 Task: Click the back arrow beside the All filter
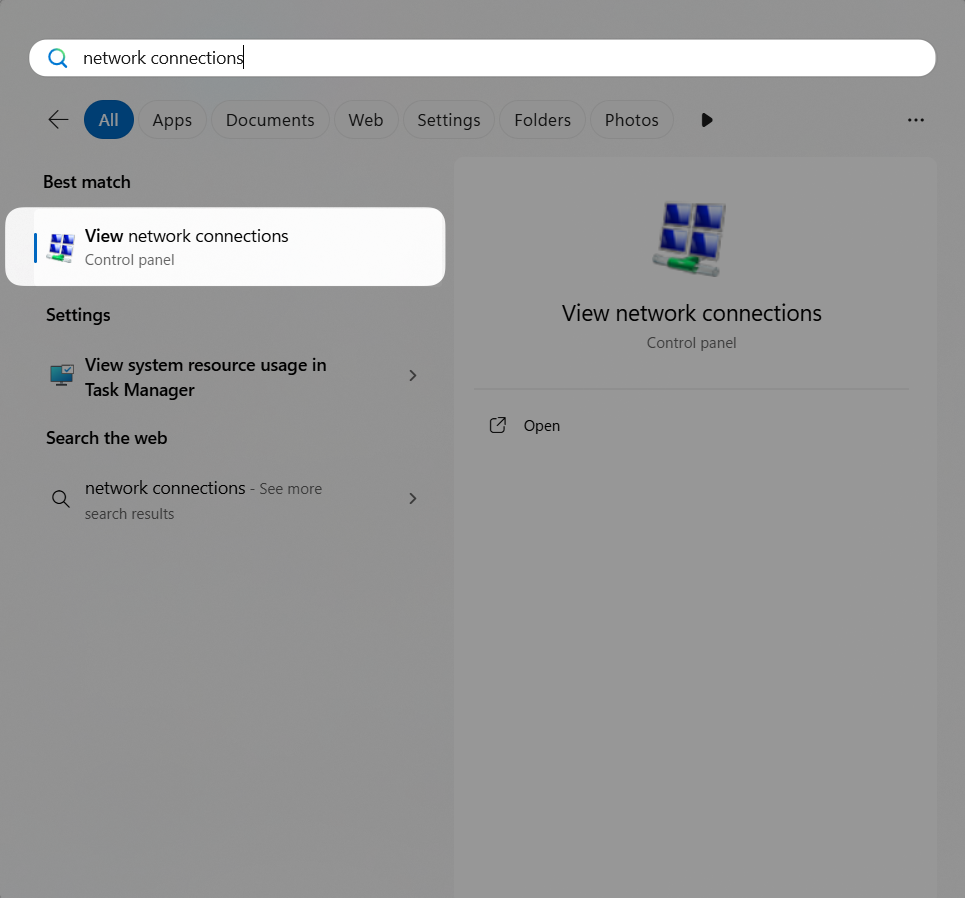(58, 120)
